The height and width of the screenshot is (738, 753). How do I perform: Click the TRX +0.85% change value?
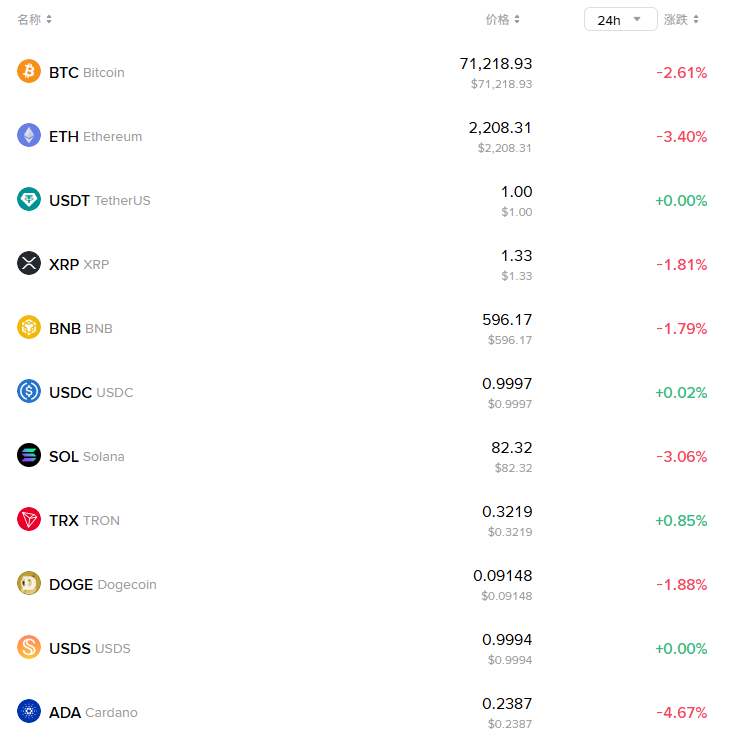[681, 520]
